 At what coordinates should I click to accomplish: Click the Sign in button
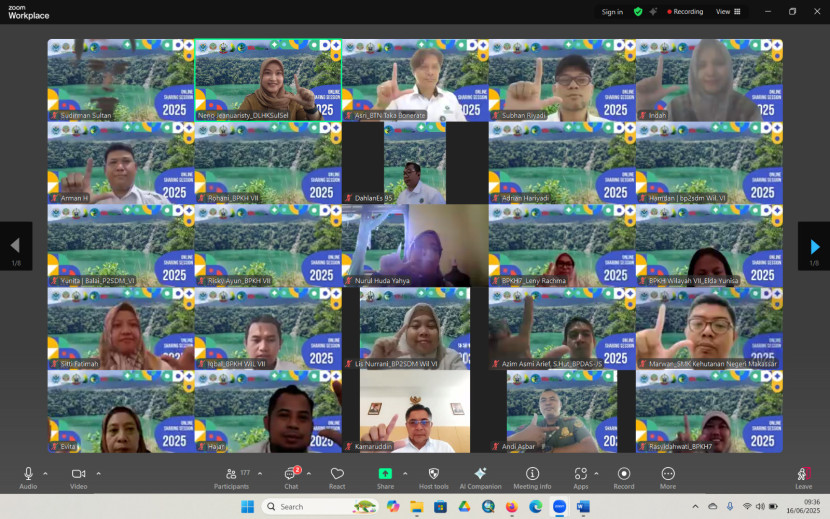coord(612,12)
